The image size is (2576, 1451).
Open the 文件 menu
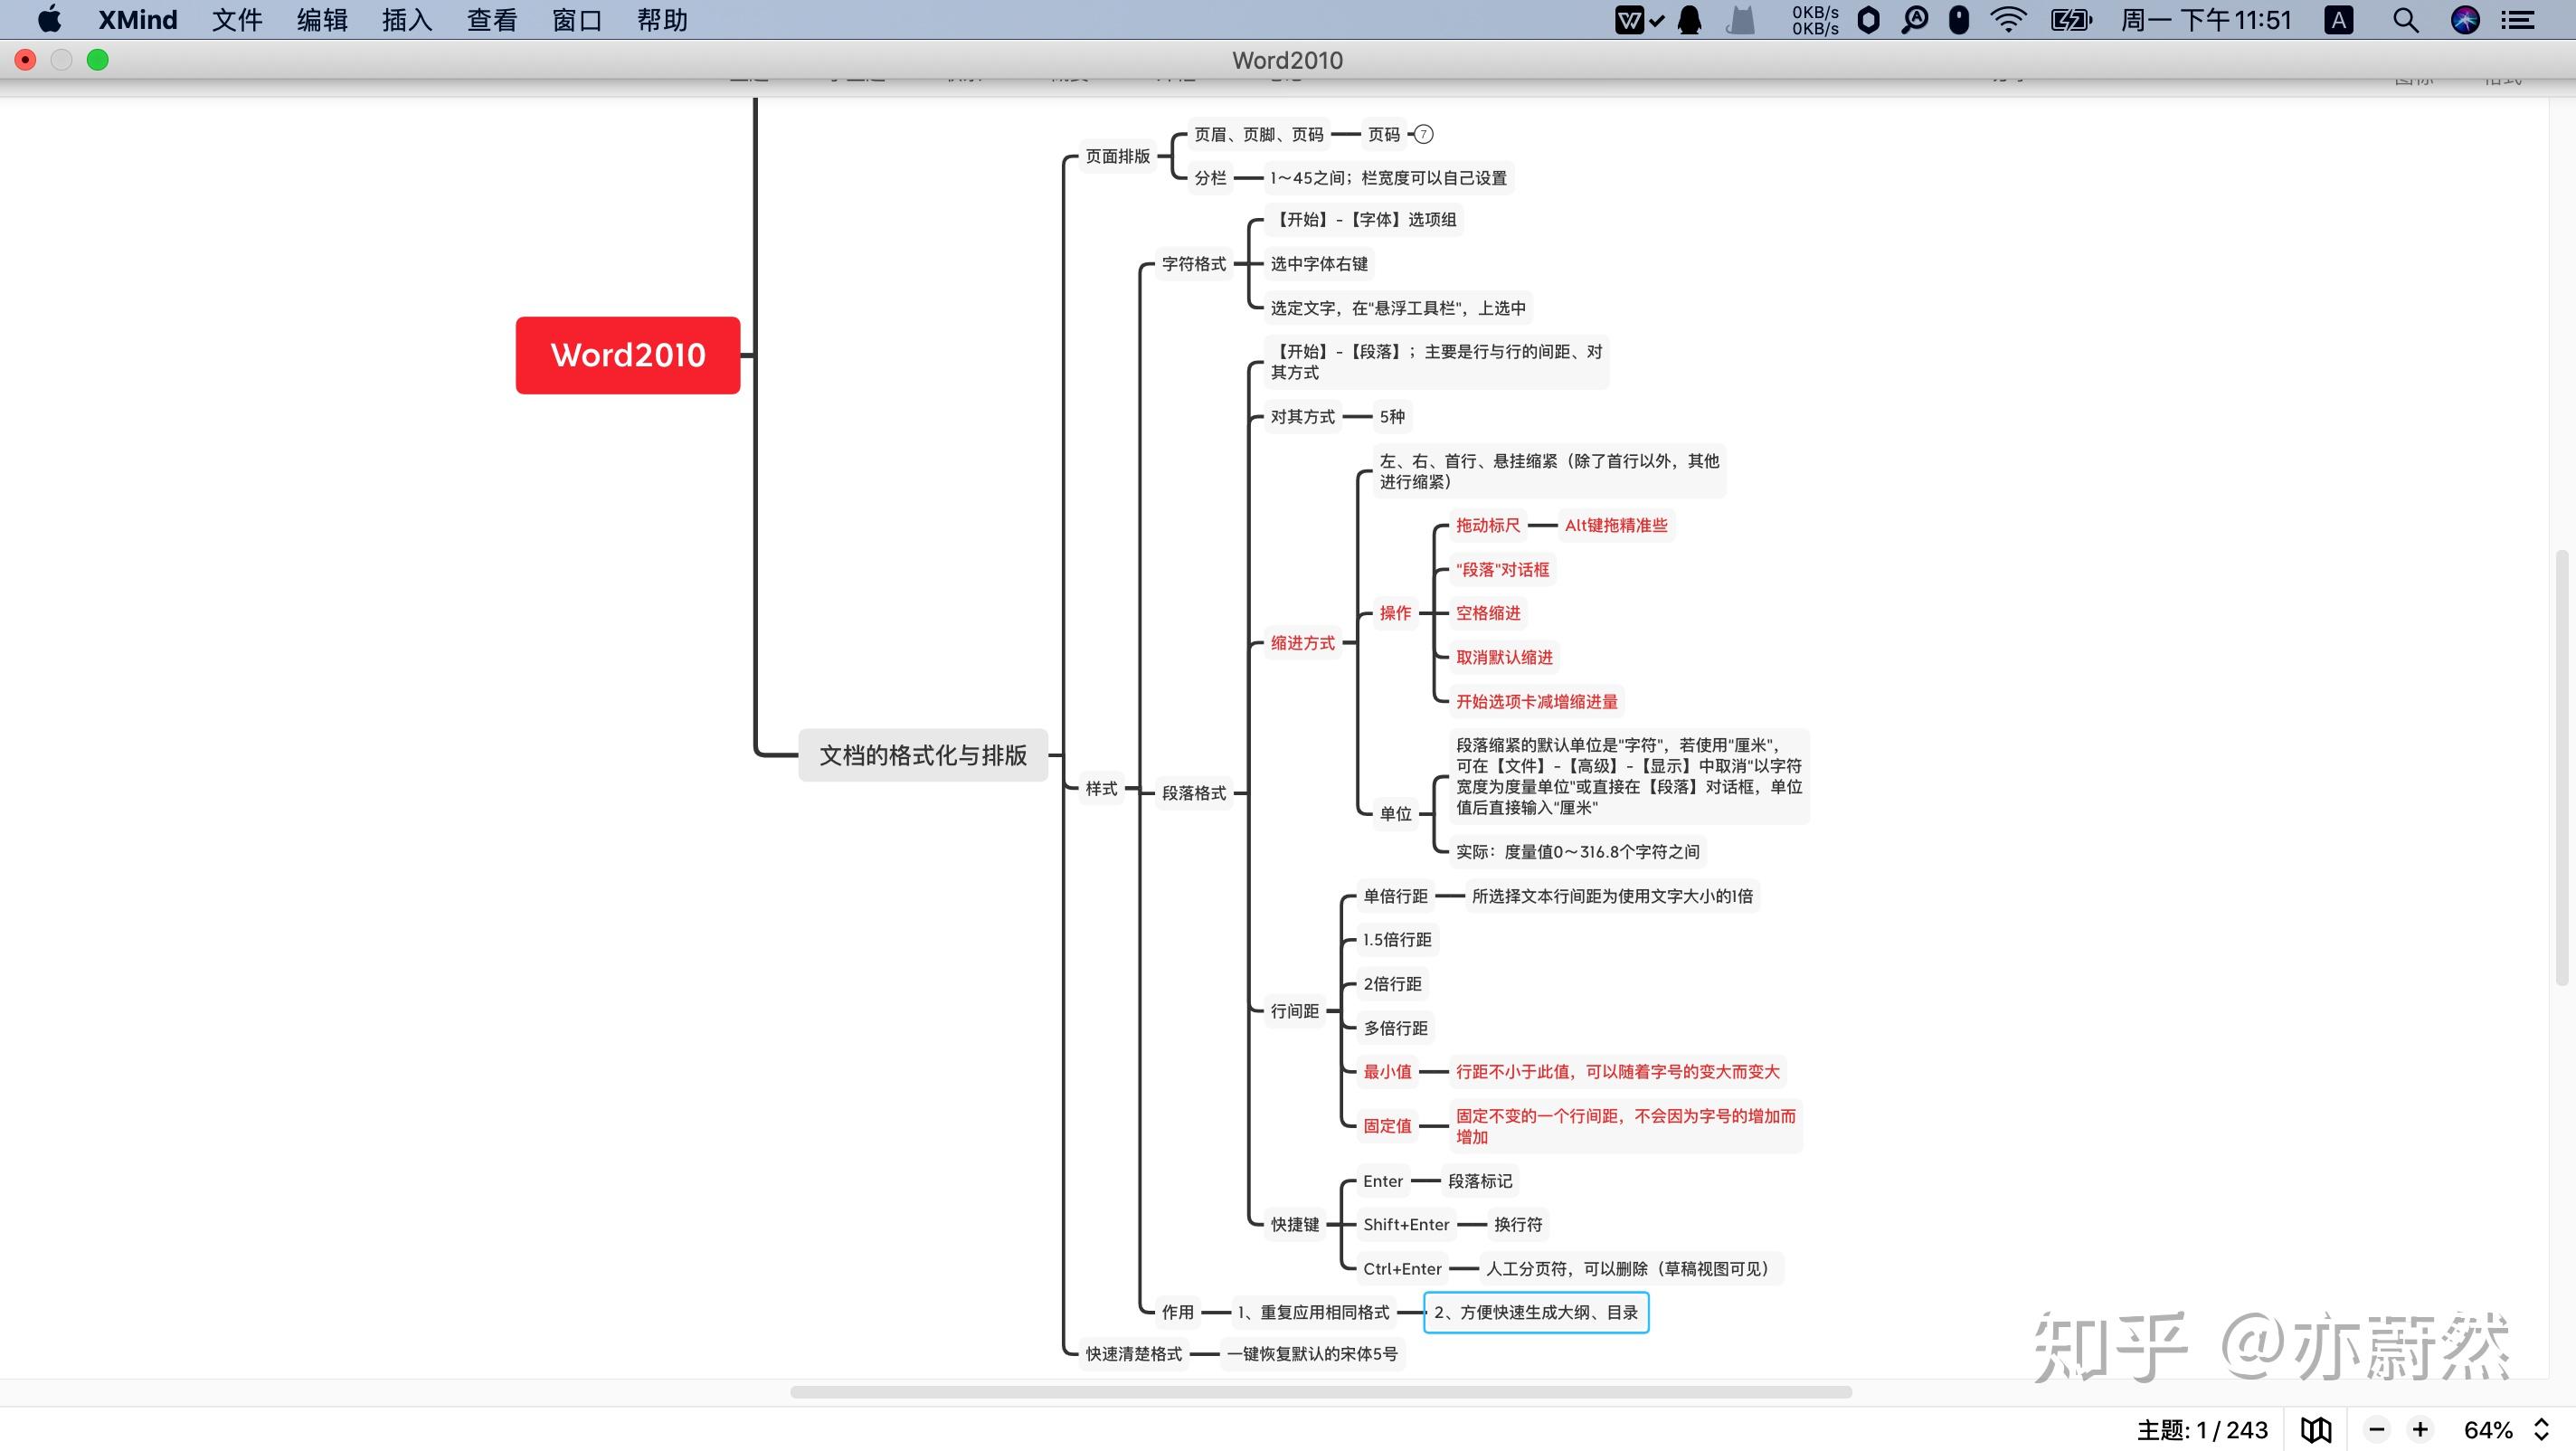point(237,20)
